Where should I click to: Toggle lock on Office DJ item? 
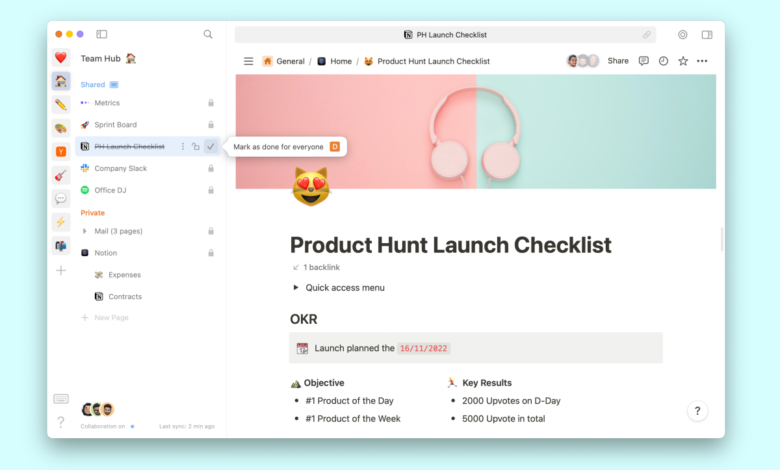(x=211, y=190)
